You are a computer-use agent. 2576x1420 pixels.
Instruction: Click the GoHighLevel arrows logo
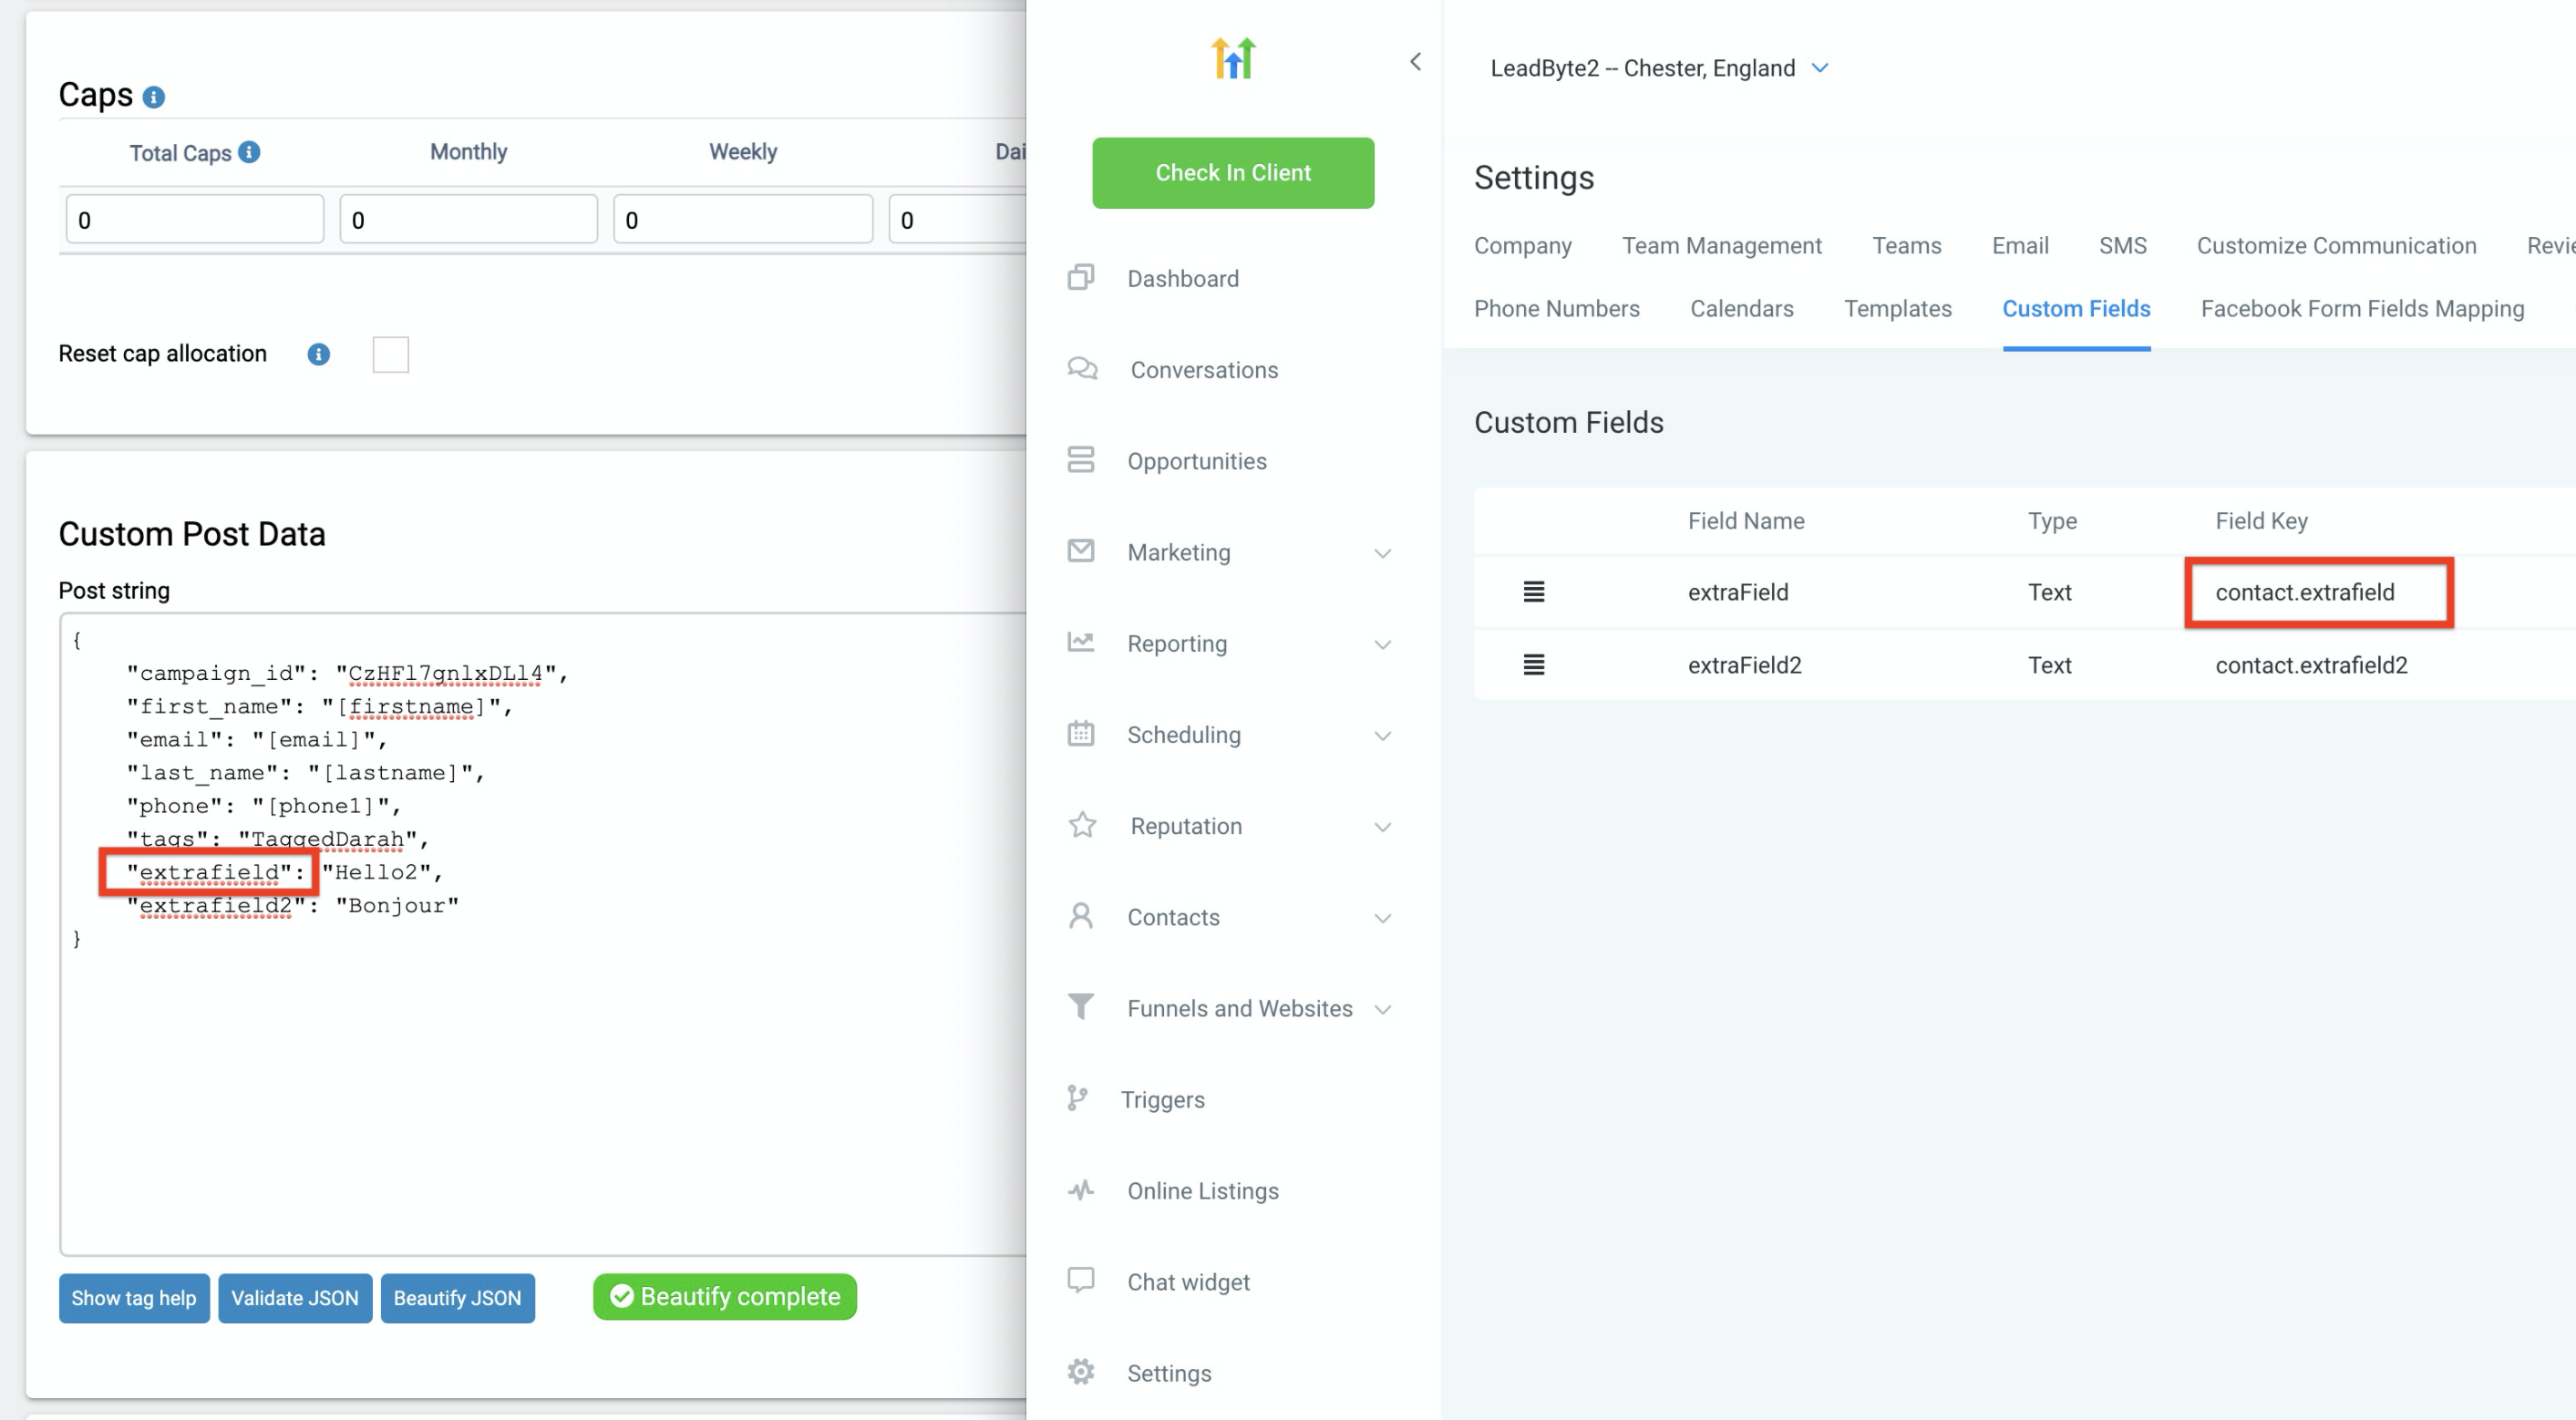click(x=1232, y=58)
